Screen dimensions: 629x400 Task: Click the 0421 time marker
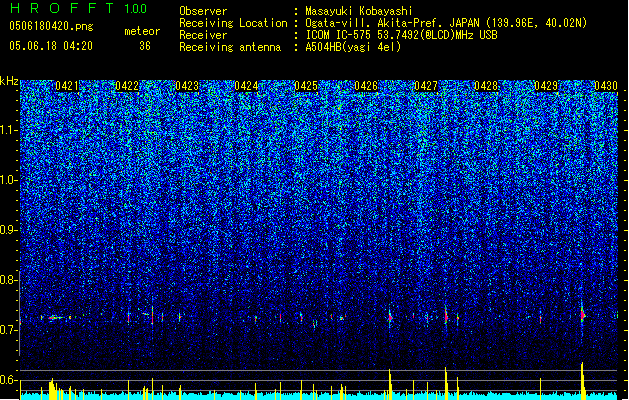pos(67,86)
